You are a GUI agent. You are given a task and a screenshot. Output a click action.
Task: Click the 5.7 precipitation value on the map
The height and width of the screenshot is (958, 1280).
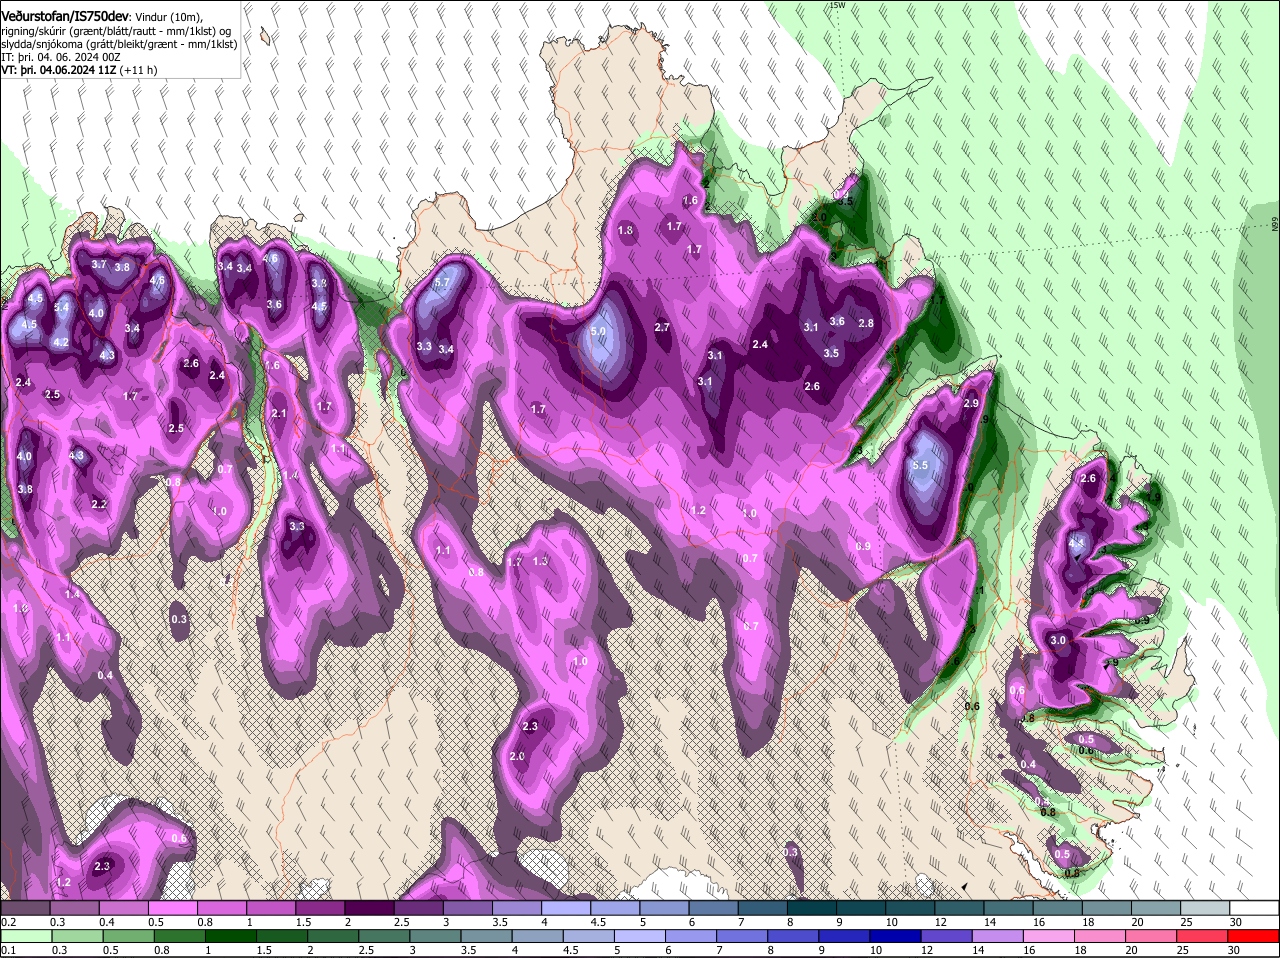pyautogui.click(x=444, y=283)
